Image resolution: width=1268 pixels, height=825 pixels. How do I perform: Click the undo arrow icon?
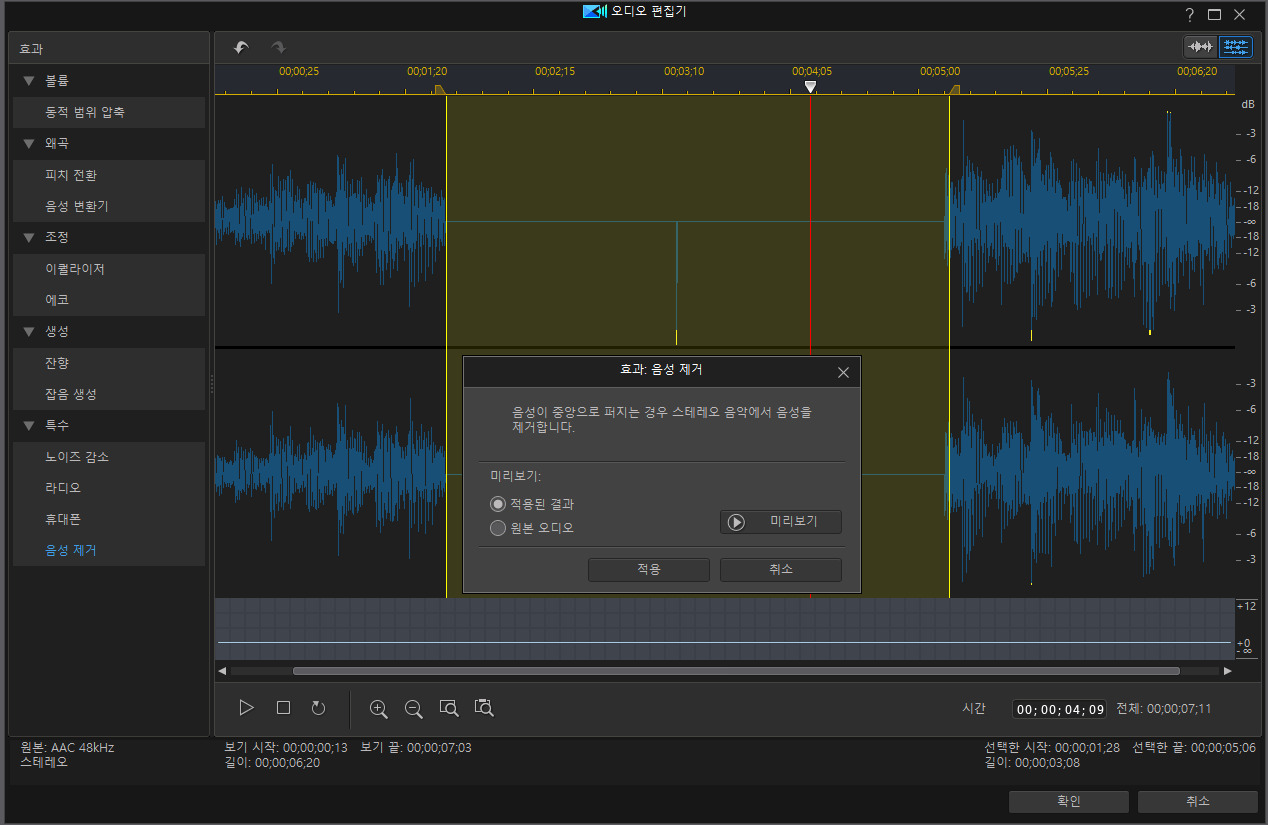pos(241,47)
